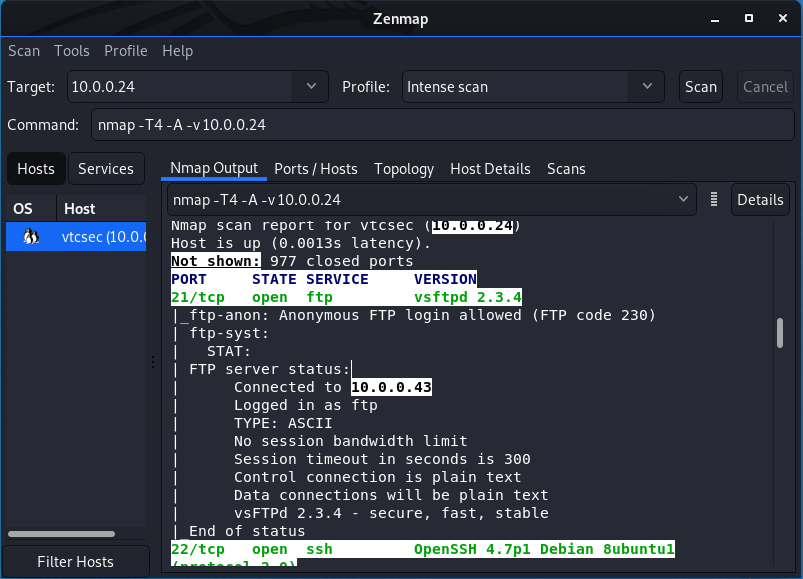Click the 'STATE' column header in output
The width and height of the screenshot is (803, 579).
(274, 279)
